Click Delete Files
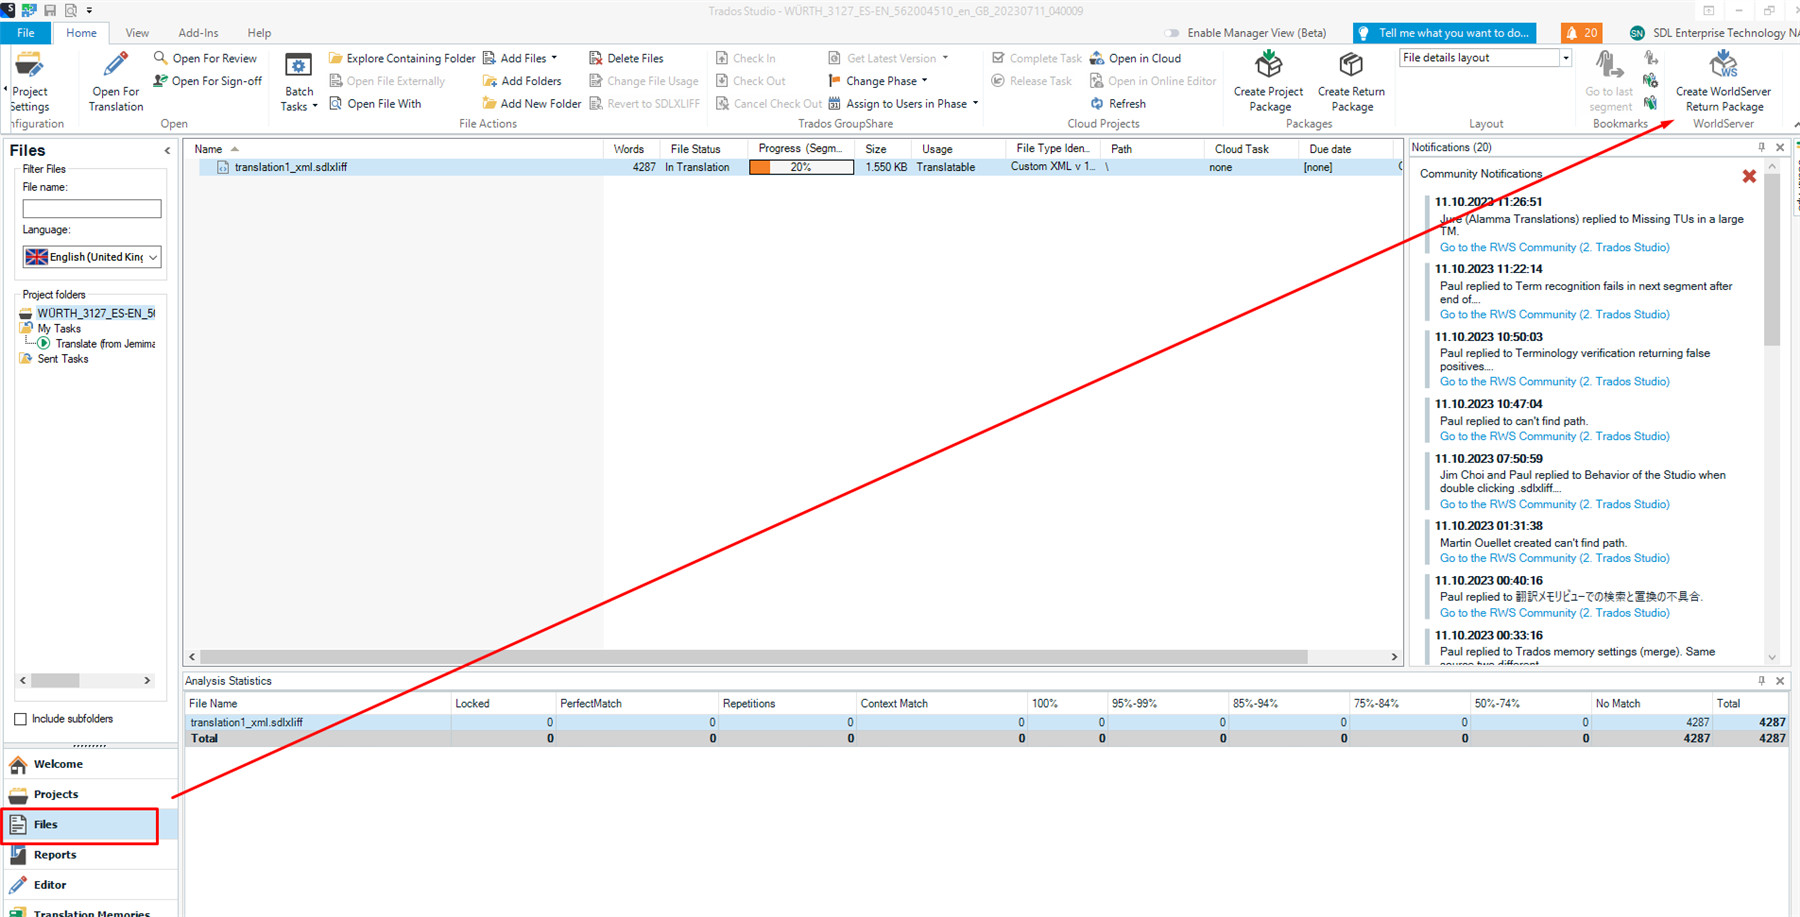The image size is (1800, 917). click(626, 58)
